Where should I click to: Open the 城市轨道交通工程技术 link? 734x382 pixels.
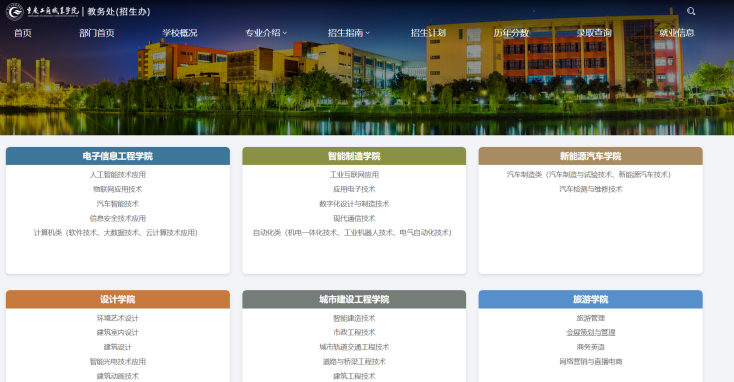(x=354, y=347)
